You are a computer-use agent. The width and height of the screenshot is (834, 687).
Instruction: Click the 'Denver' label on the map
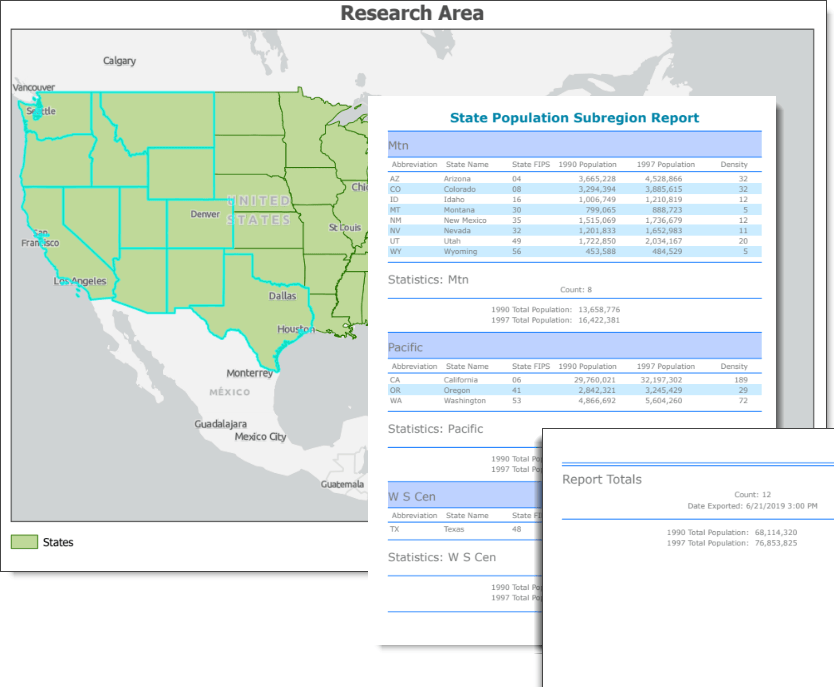[205, 214]
